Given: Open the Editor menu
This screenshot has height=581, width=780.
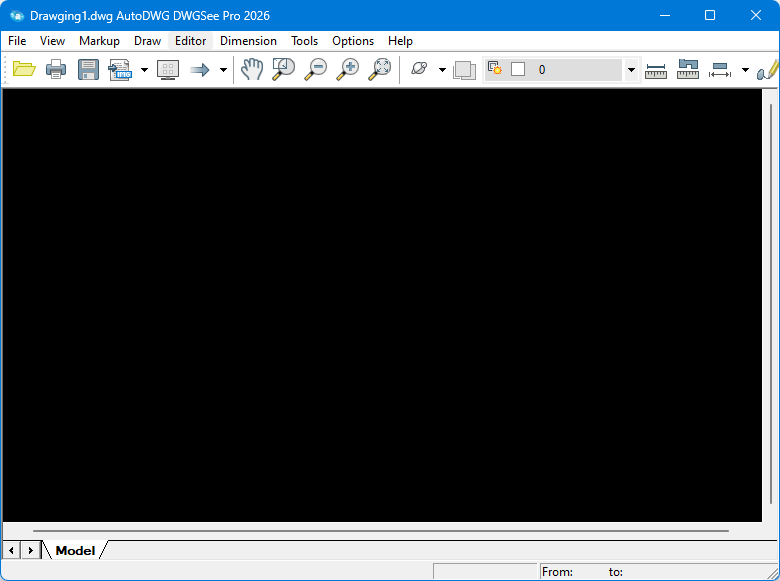Looking at the screenshot, I should (x=191, y=41).
